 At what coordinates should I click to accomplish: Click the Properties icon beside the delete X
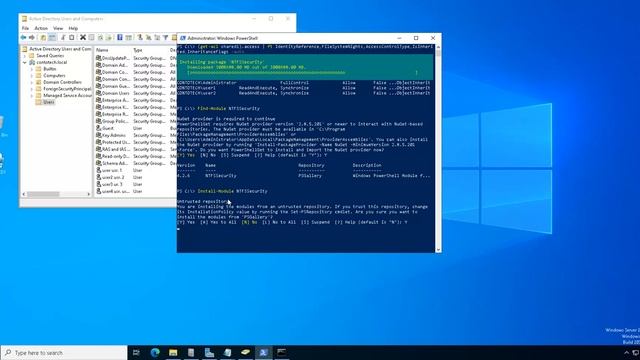click(x=91, y=38)
